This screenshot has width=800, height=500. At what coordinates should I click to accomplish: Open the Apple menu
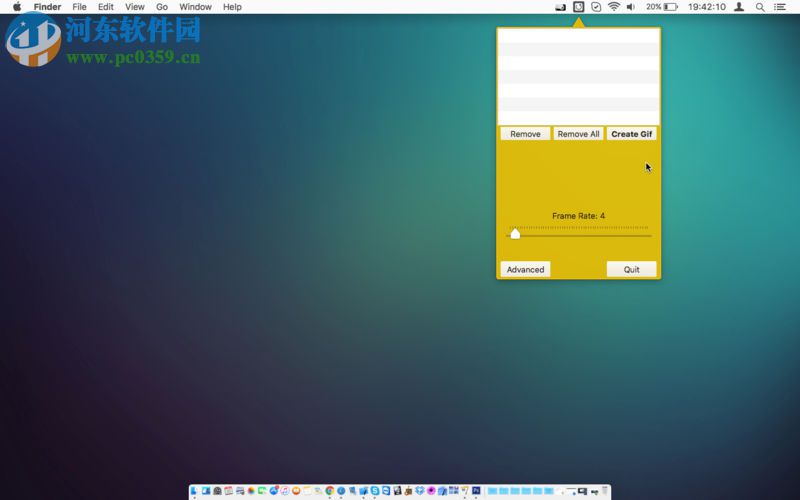[x=17, y=7]
